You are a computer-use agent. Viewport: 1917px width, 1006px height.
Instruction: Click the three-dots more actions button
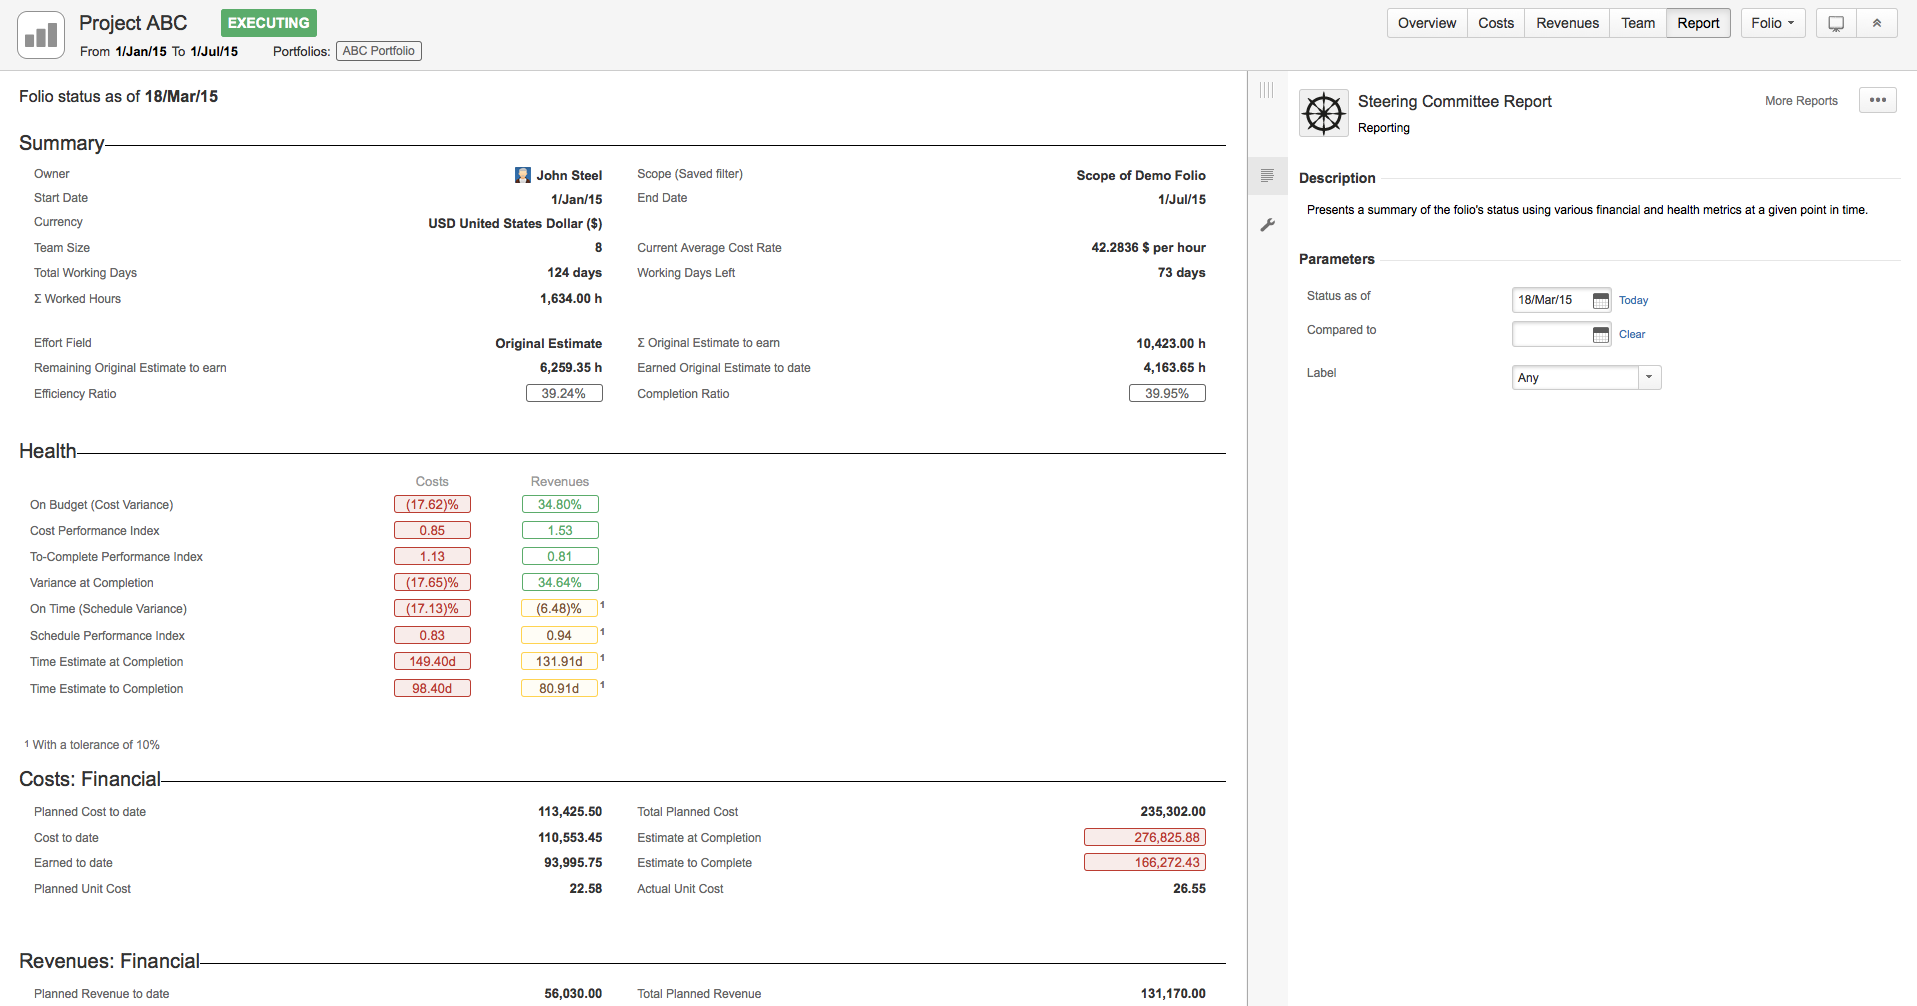click(x=1877, y=100)
